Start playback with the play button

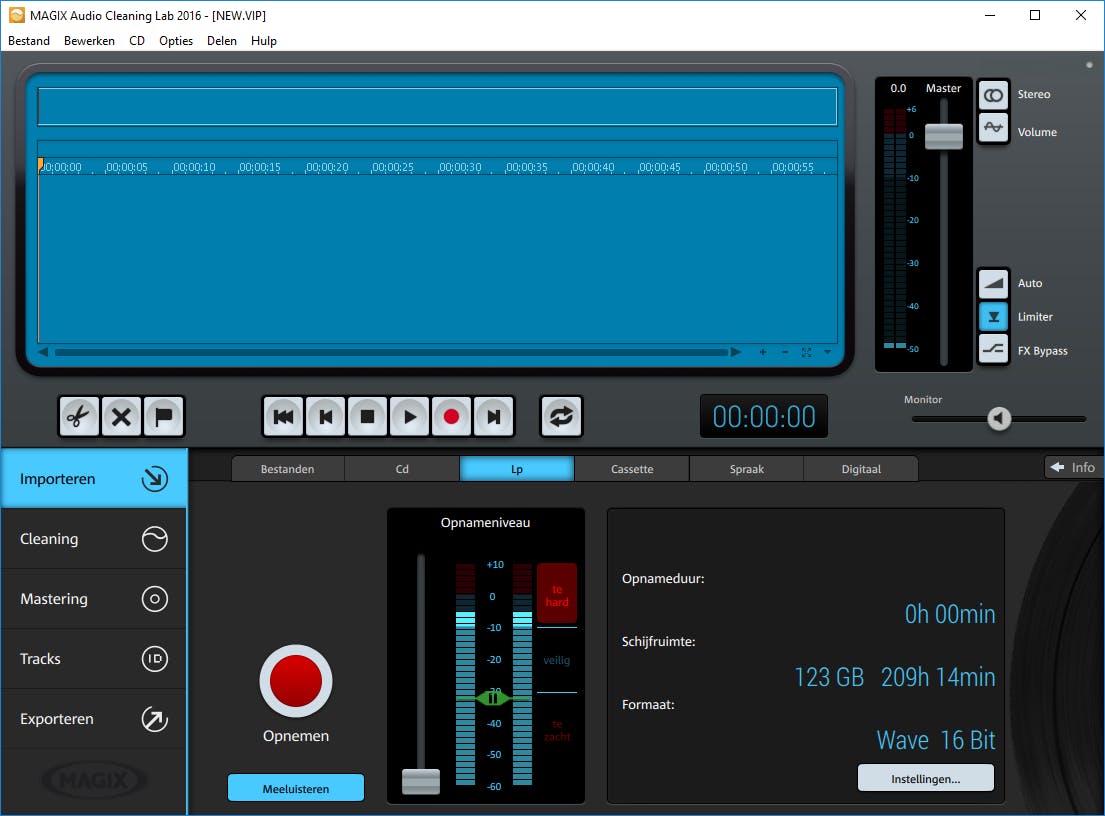pyautogui.click(x=409, y=417)
